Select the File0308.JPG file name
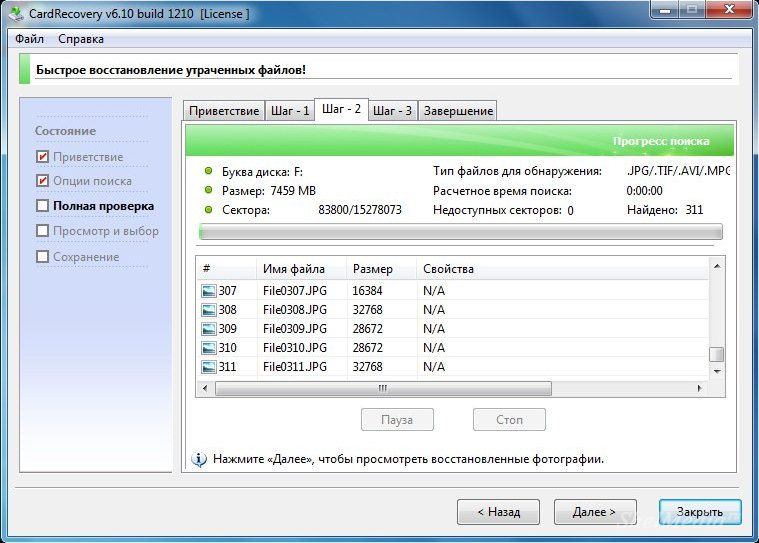This screenshot has width=759, height=543. [x=295, y=310]
